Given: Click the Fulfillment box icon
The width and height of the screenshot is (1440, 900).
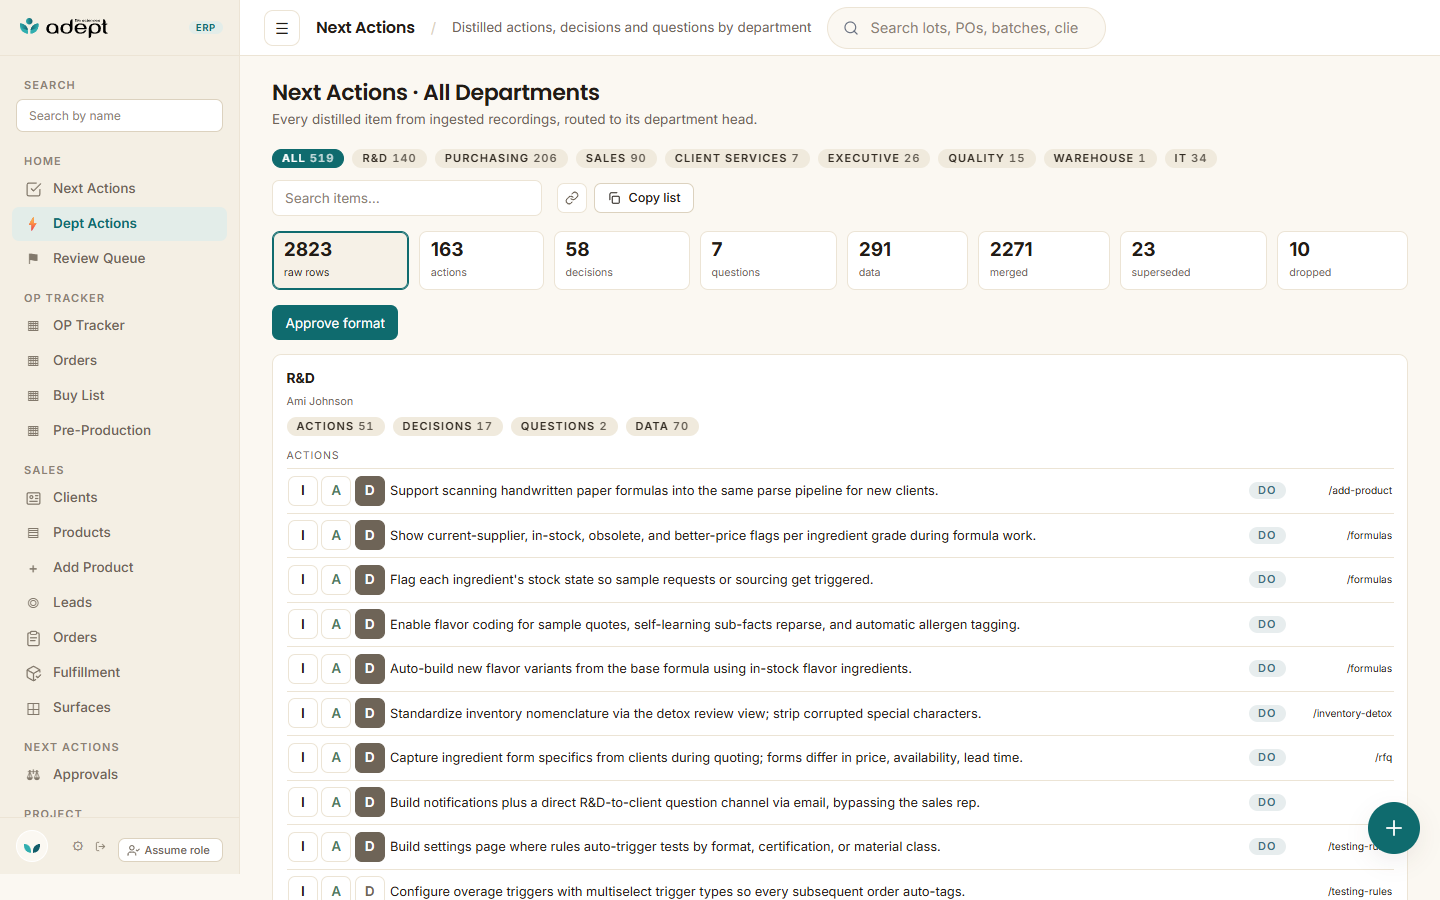Looking at the screenshot, I should pyautogui.click(x=34, y=673).
